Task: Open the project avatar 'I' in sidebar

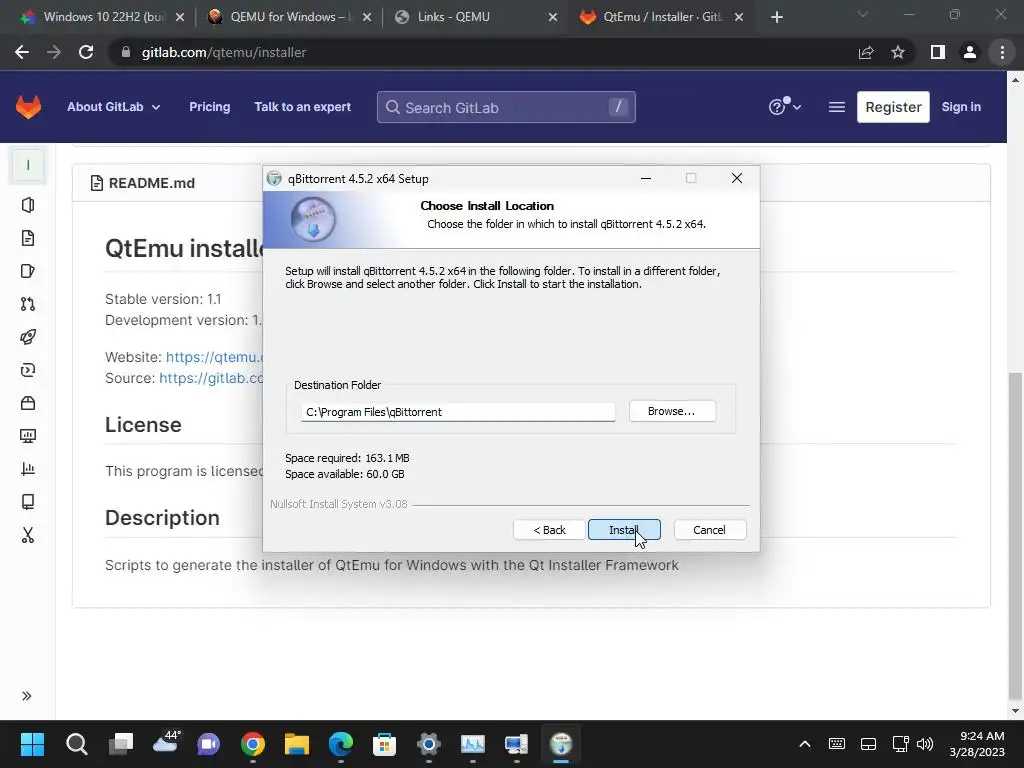Action: pos(27,165)
